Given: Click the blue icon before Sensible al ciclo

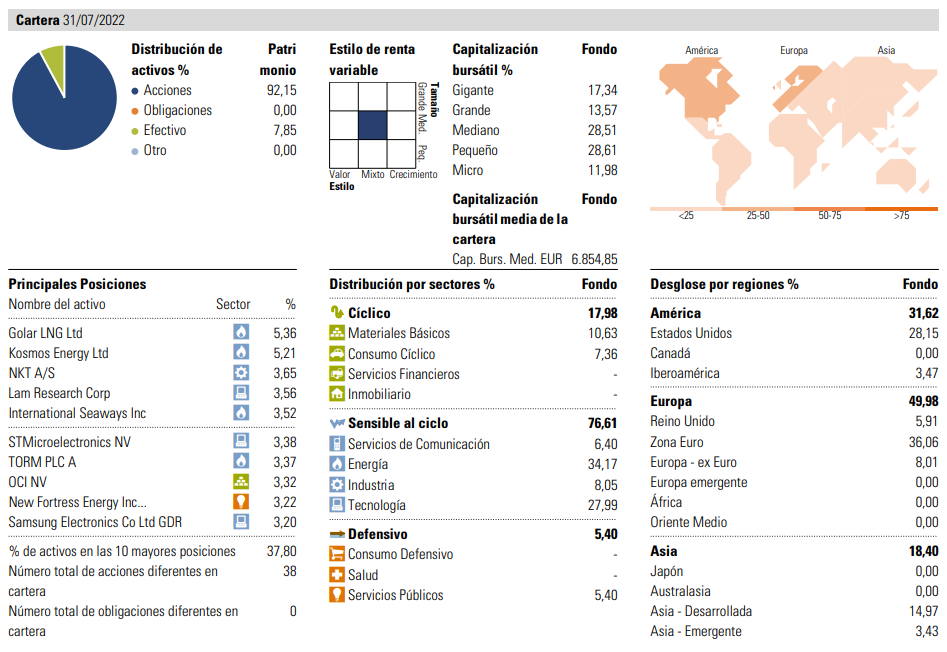Looking at the screenshot, I should (x=337, y=423).
